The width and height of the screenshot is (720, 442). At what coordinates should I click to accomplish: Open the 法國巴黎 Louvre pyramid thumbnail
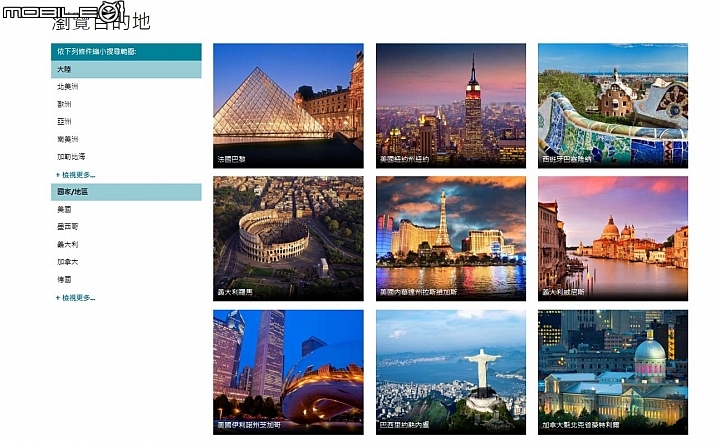[288, 106]
